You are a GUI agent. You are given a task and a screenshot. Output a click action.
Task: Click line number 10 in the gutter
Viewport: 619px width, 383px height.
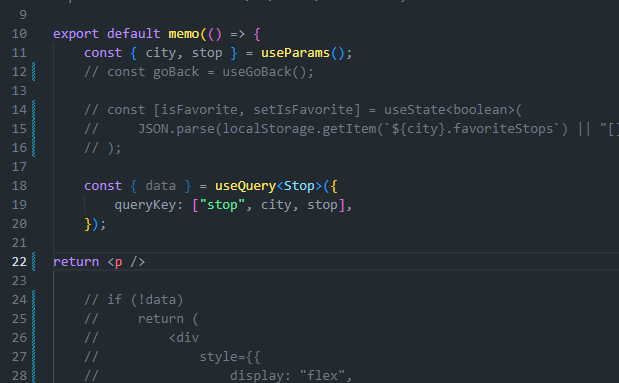pos(19,34)
